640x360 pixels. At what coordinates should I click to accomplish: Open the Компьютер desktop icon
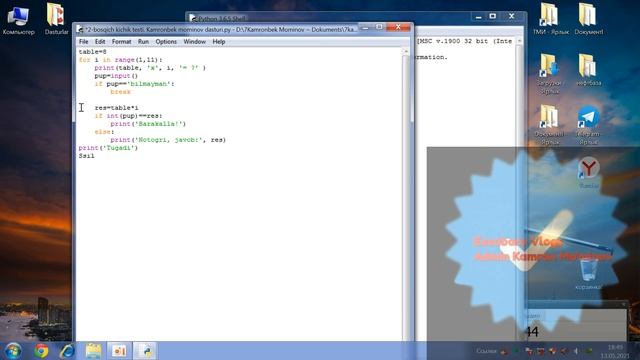(x=18, y=20)
